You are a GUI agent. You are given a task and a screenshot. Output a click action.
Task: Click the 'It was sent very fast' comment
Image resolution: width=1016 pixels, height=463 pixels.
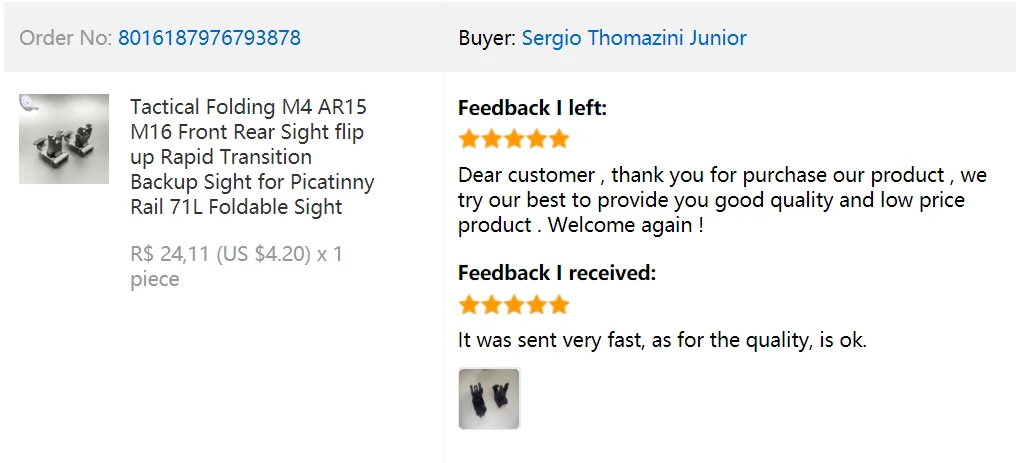(662, 339)
